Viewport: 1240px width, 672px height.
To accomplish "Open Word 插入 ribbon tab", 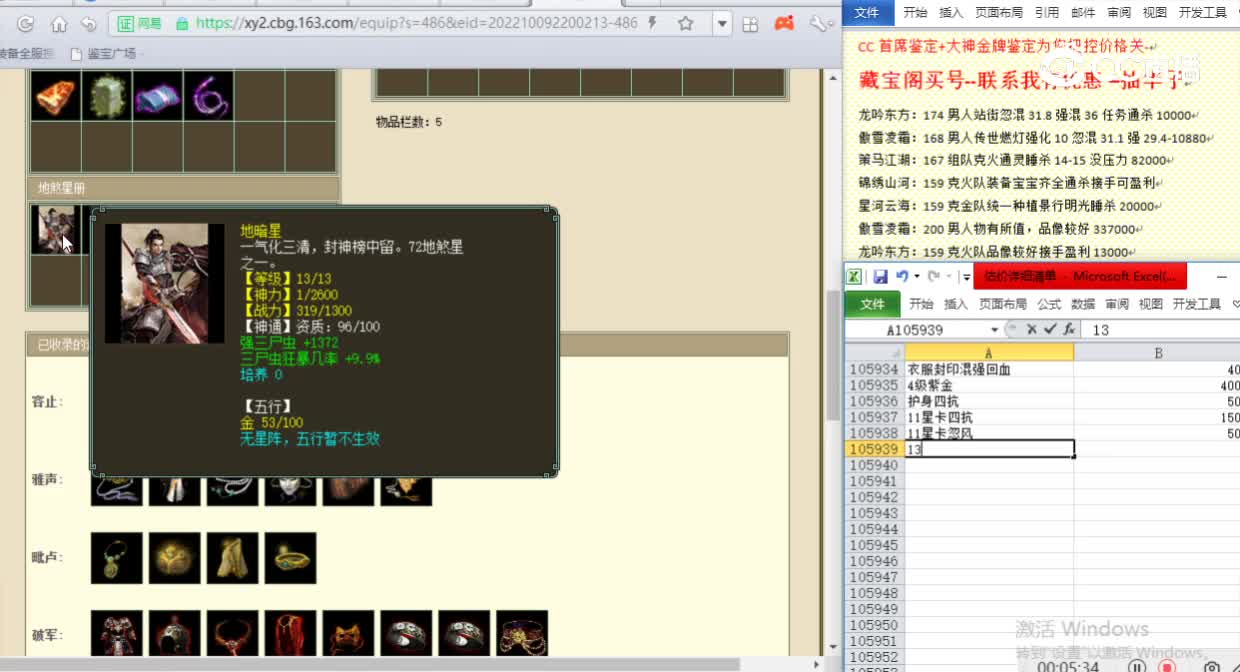I will coord(951,13).
